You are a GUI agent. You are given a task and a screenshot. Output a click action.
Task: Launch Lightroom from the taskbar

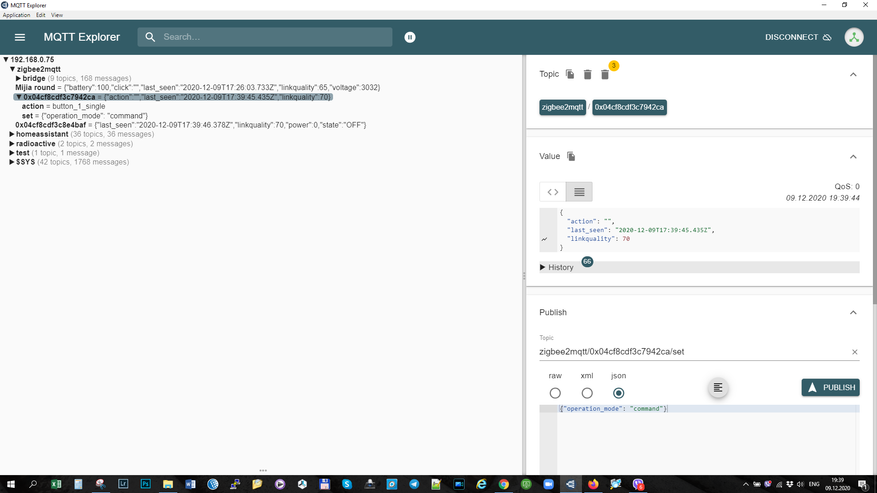pyautogui.click(x=123, y=484)
